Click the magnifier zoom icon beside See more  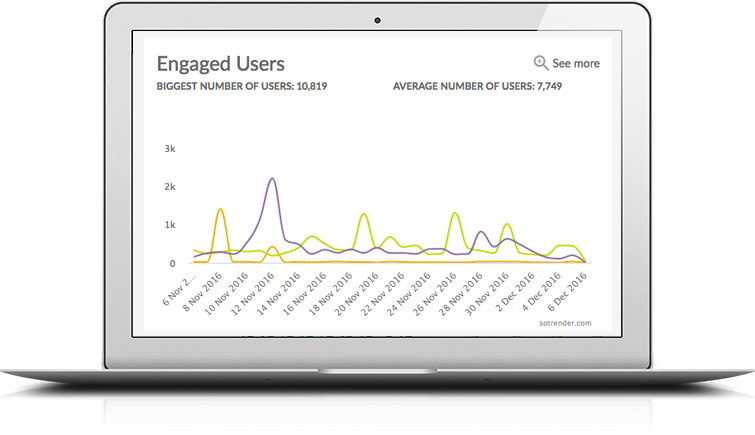pos(541,62)
